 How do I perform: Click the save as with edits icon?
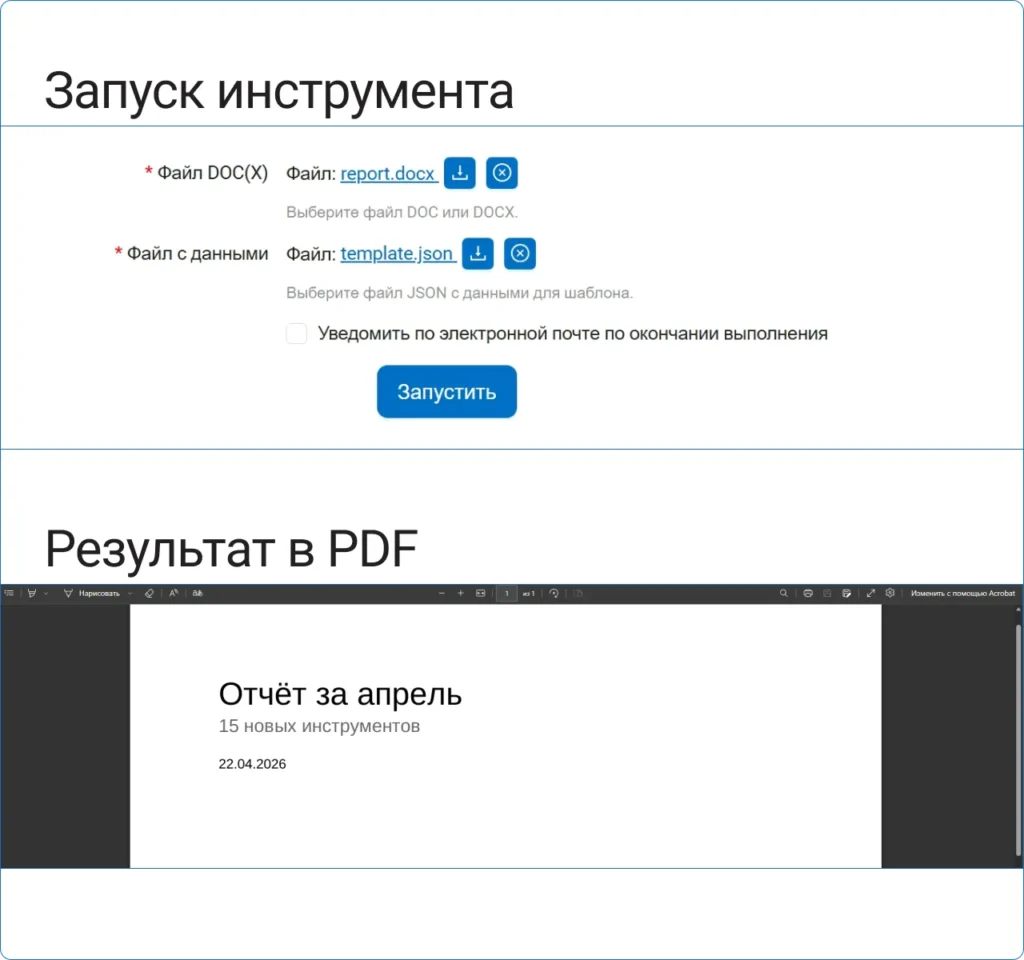(x=846, y=594)
